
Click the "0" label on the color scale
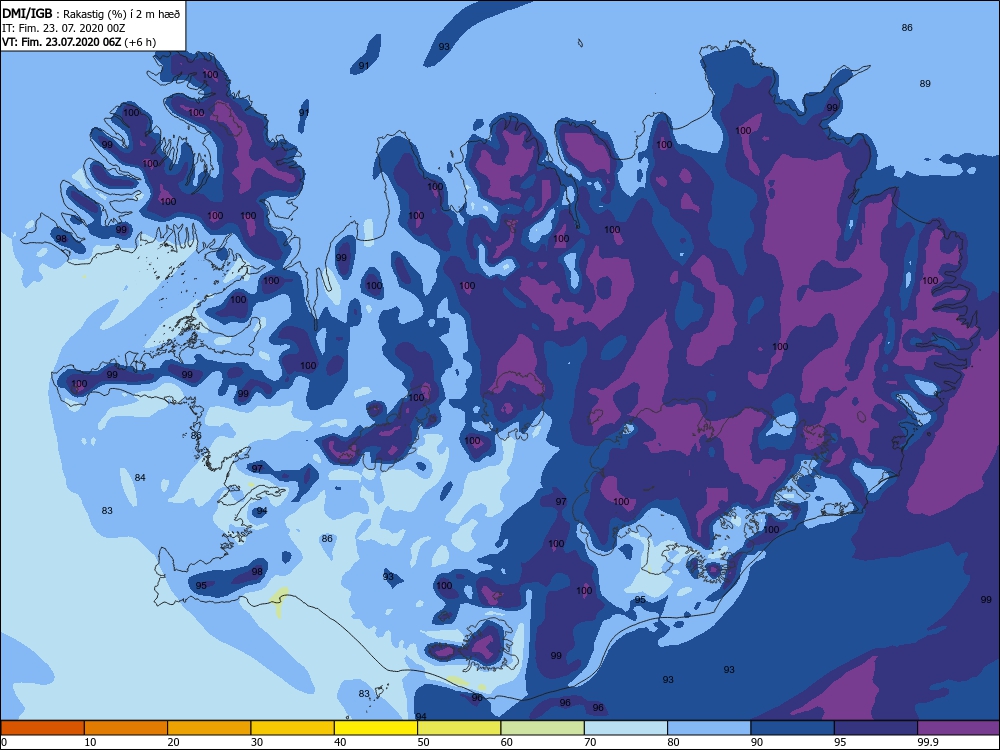point(4,742)
